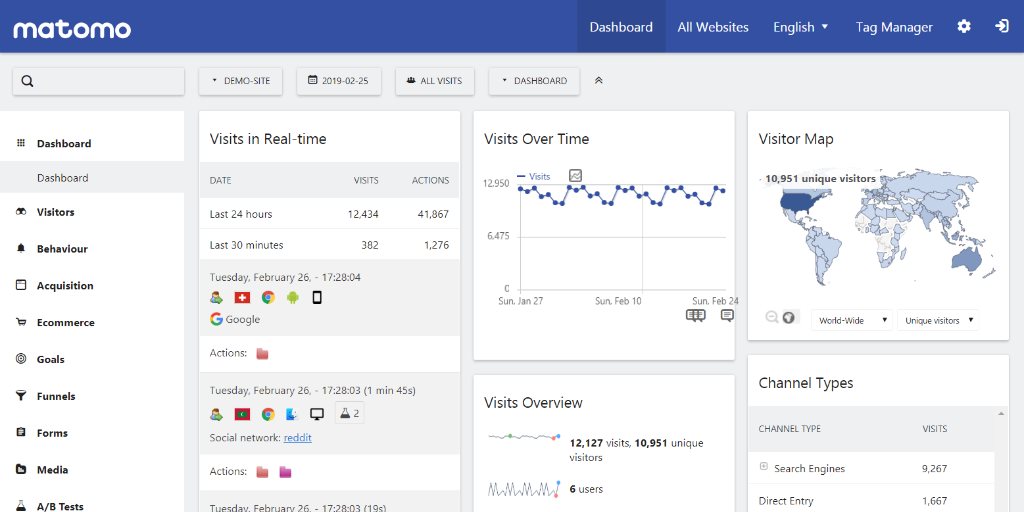This screenshot has height=512, width=1024.
Task: Open the DASHBOARD manager dropdown
Action: [x=534, y=81]
